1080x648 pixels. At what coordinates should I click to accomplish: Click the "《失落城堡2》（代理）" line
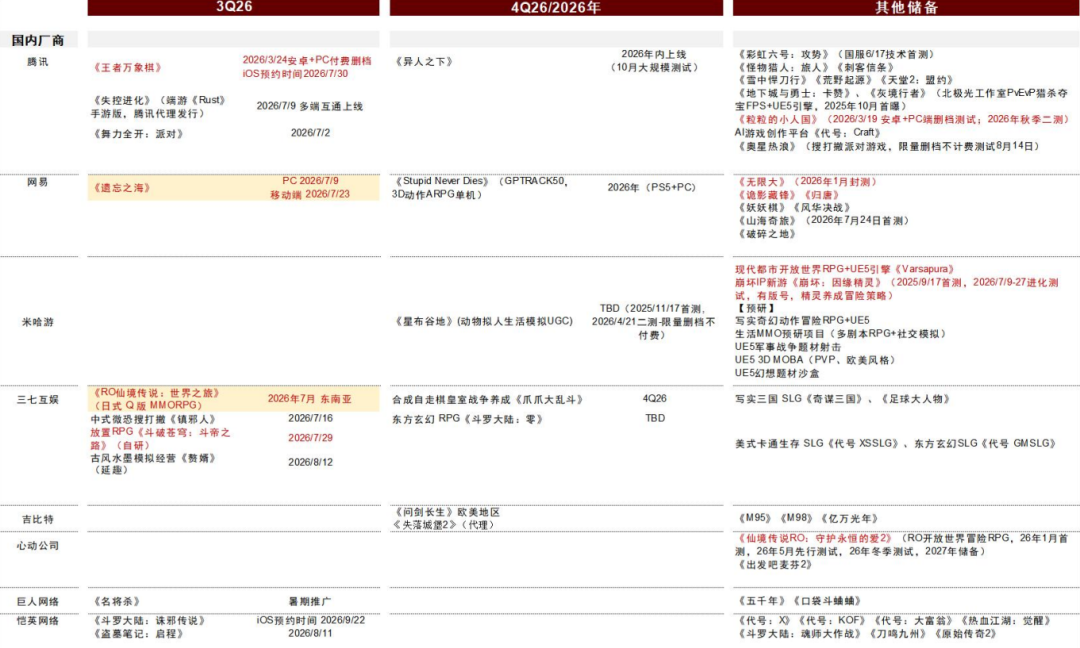[x=444, y=525]
